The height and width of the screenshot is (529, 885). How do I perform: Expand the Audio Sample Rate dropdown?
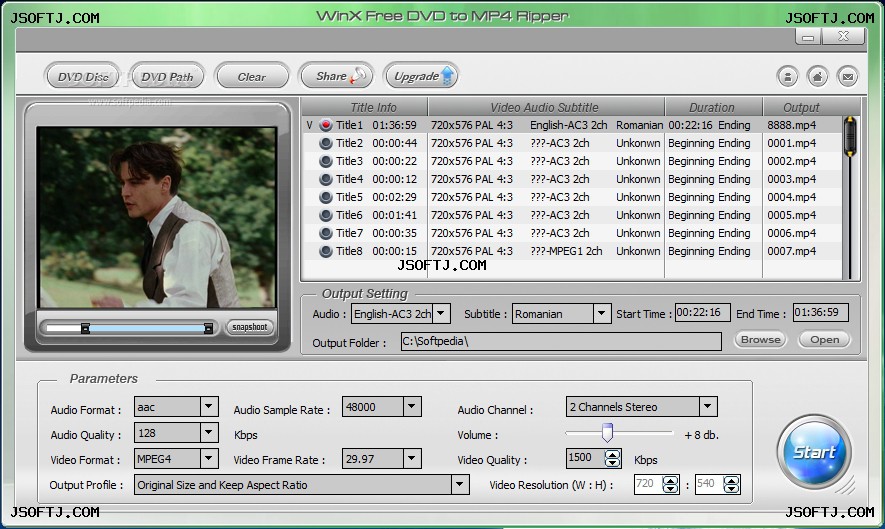click(411, 406)
